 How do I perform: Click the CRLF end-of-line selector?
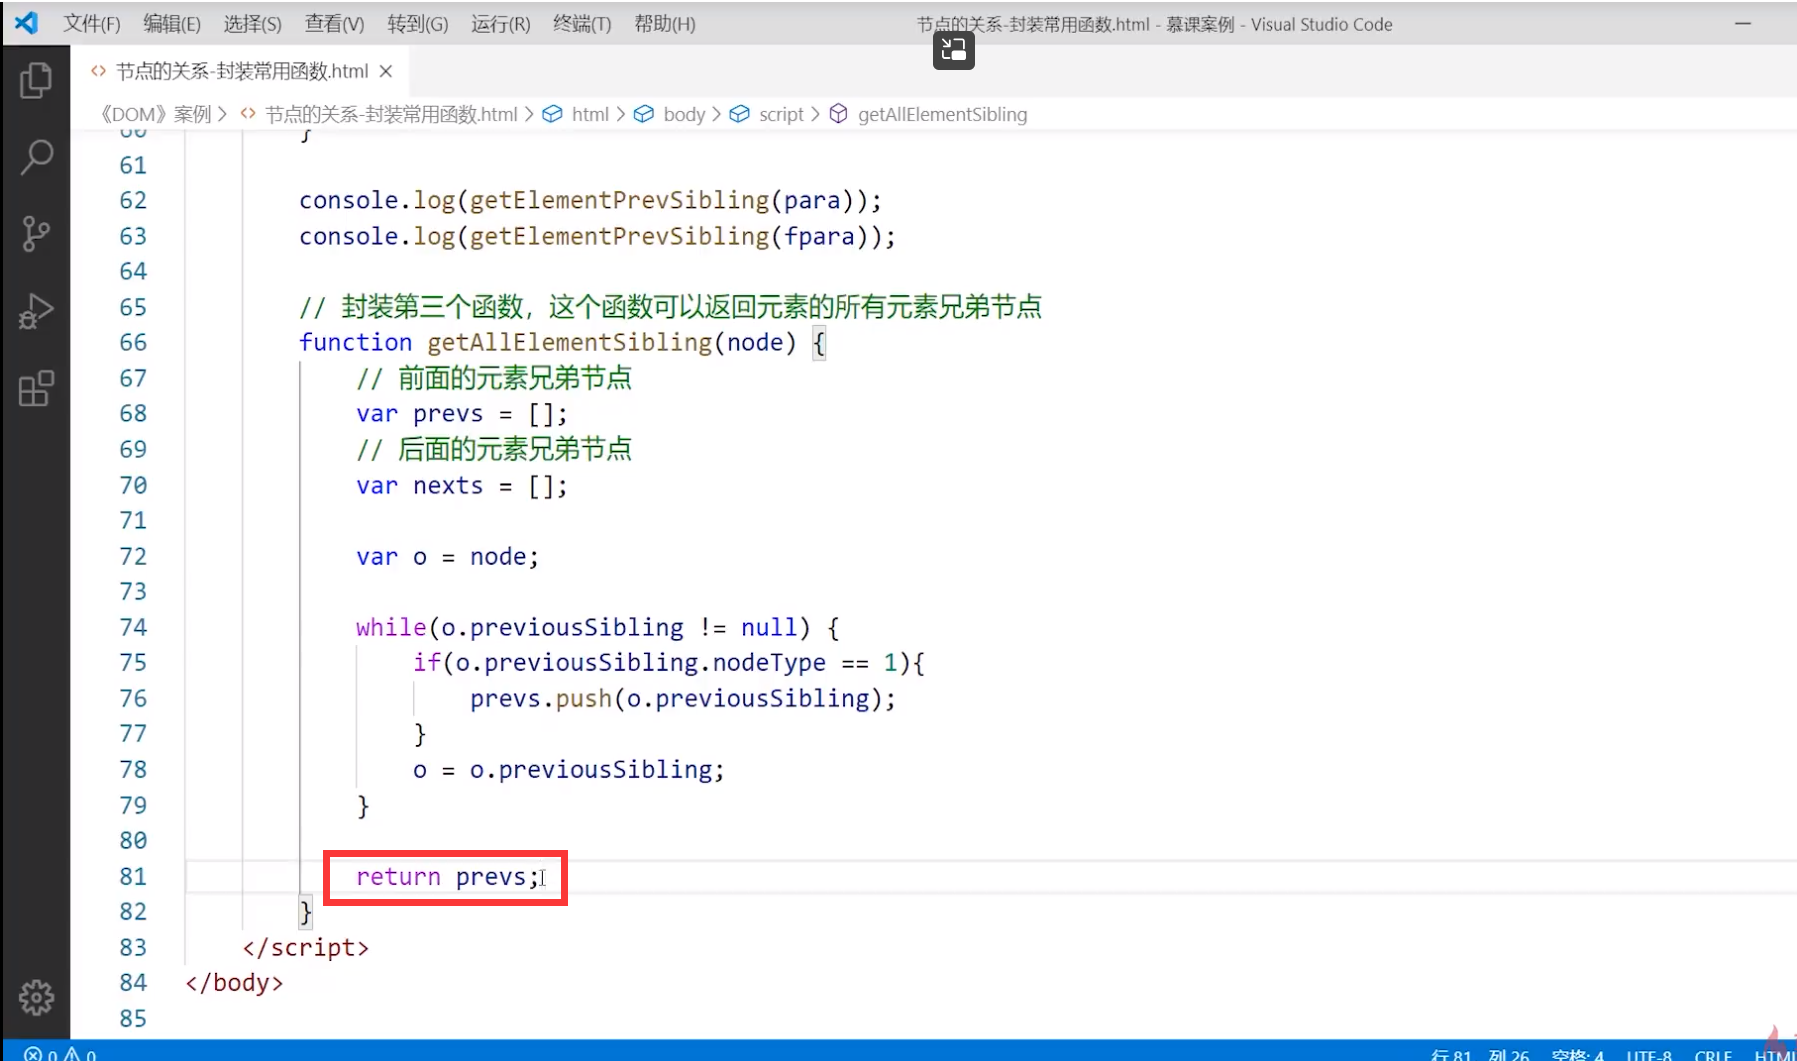[x=1713, y=1054]
